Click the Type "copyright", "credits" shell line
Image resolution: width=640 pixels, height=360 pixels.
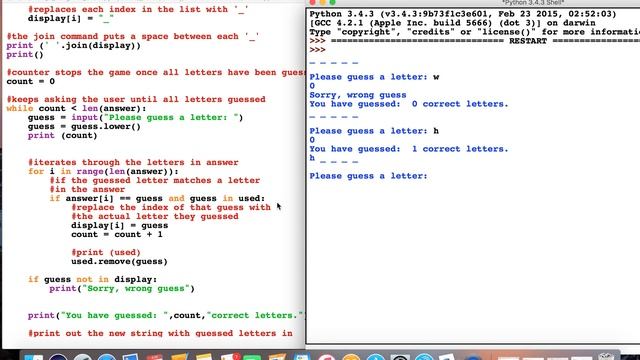pos(475,32)
